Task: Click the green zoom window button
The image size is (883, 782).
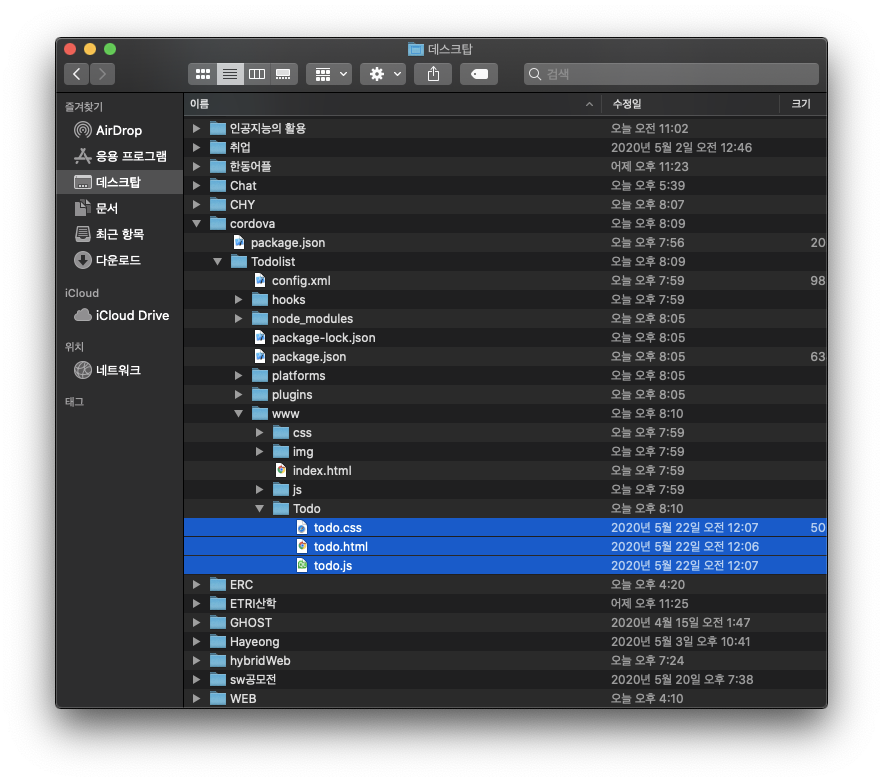Action: coord(110,49)
